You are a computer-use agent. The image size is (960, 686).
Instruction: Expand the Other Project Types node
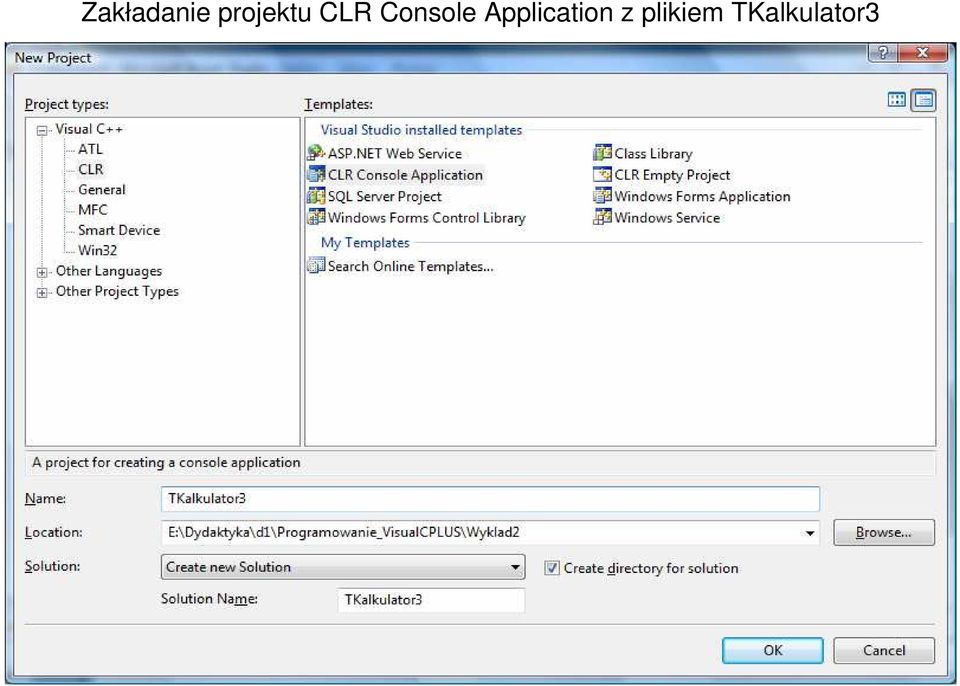coord(42,292)
